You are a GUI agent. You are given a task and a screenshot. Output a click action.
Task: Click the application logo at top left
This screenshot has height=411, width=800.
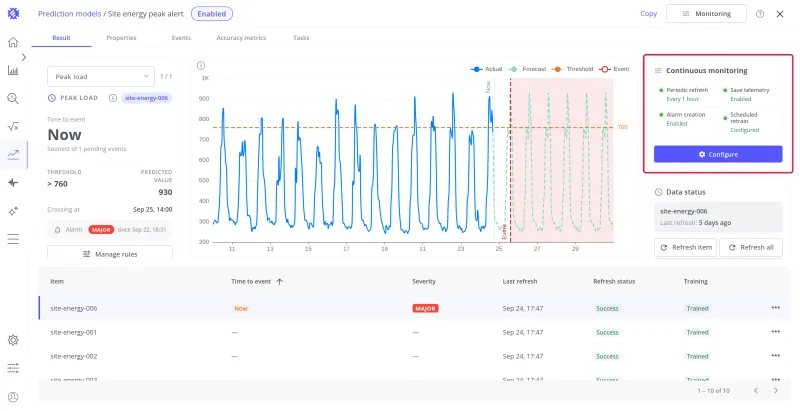[13, 14]
